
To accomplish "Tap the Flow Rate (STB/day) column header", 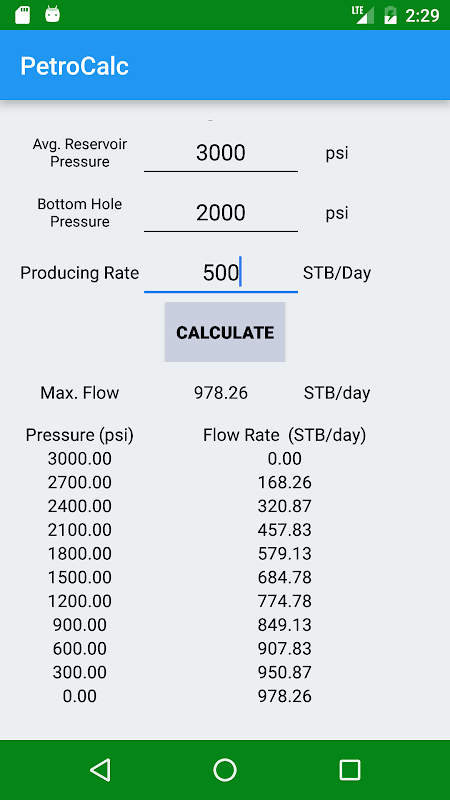I will tap(285, 435).
